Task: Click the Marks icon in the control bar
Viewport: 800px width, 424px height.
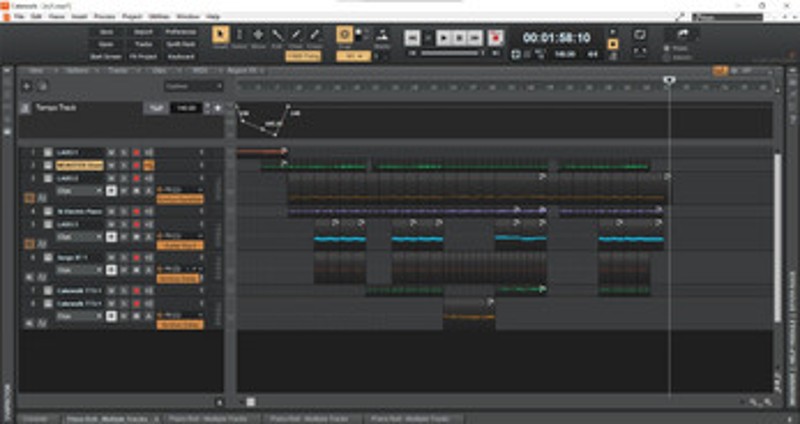Action: (x=382, y=35)
